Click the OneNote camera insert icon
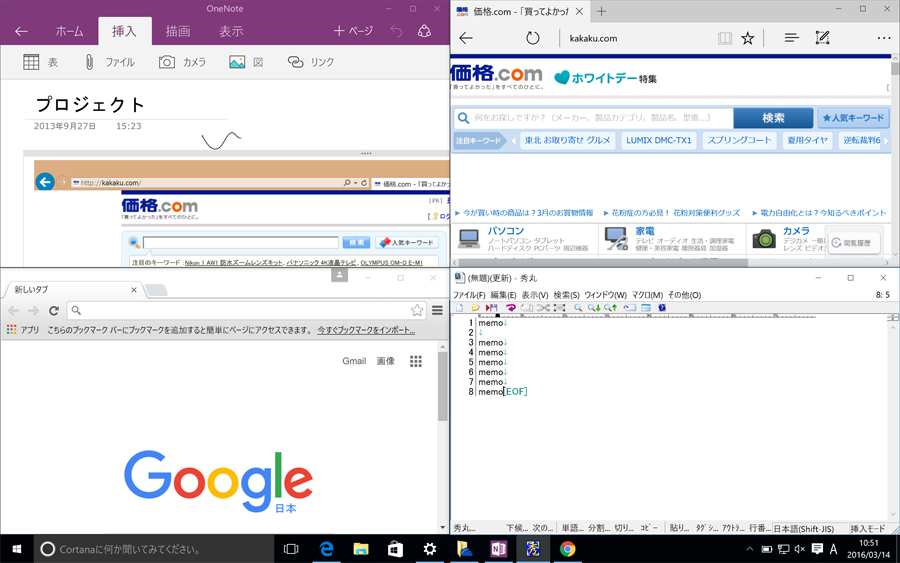The image size is (900, 563). 167,62
